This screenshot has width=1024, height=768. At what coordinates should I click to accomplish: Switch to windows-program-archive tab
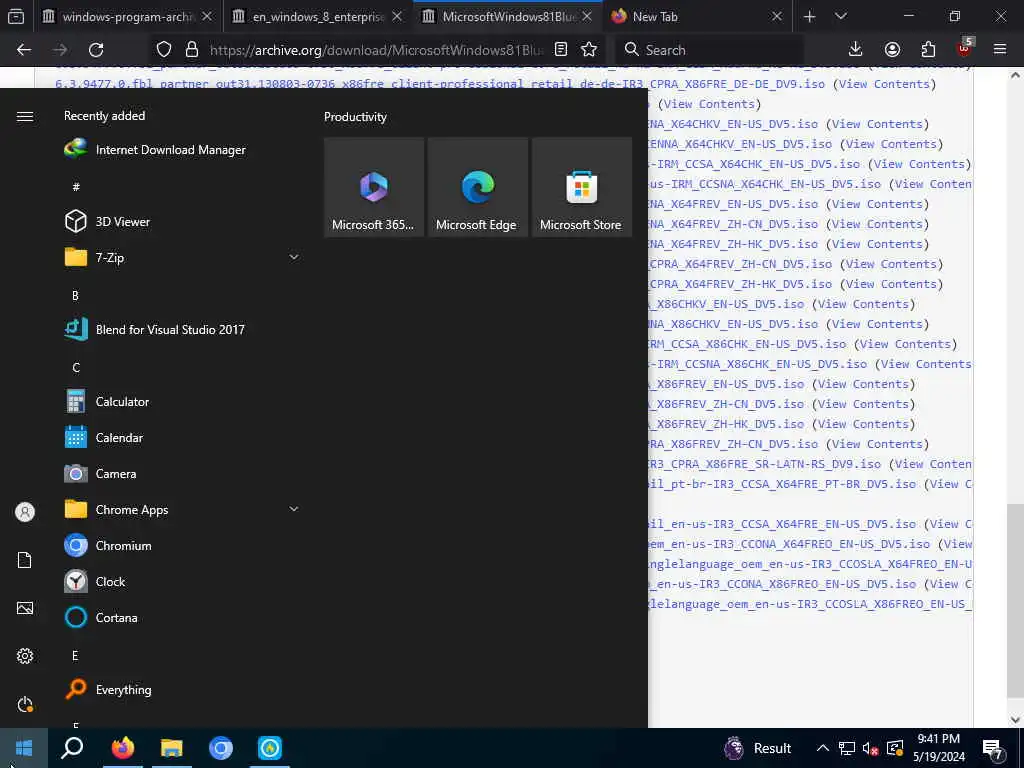[127, 16]
